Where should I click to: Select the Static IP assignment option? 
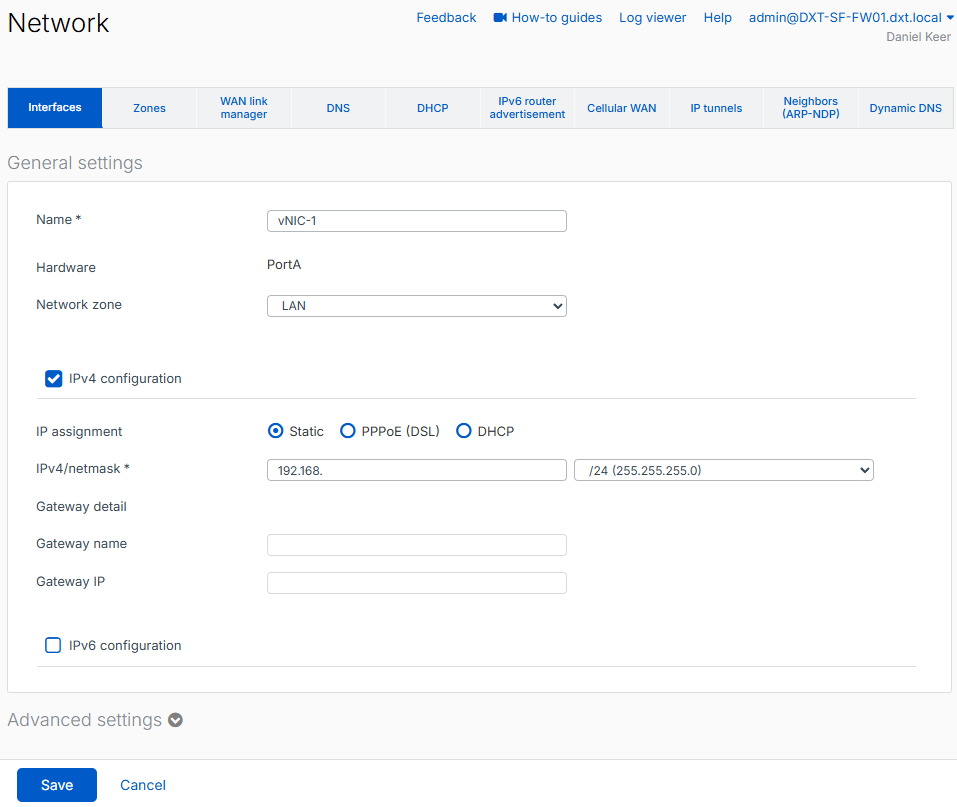point(276,432)
